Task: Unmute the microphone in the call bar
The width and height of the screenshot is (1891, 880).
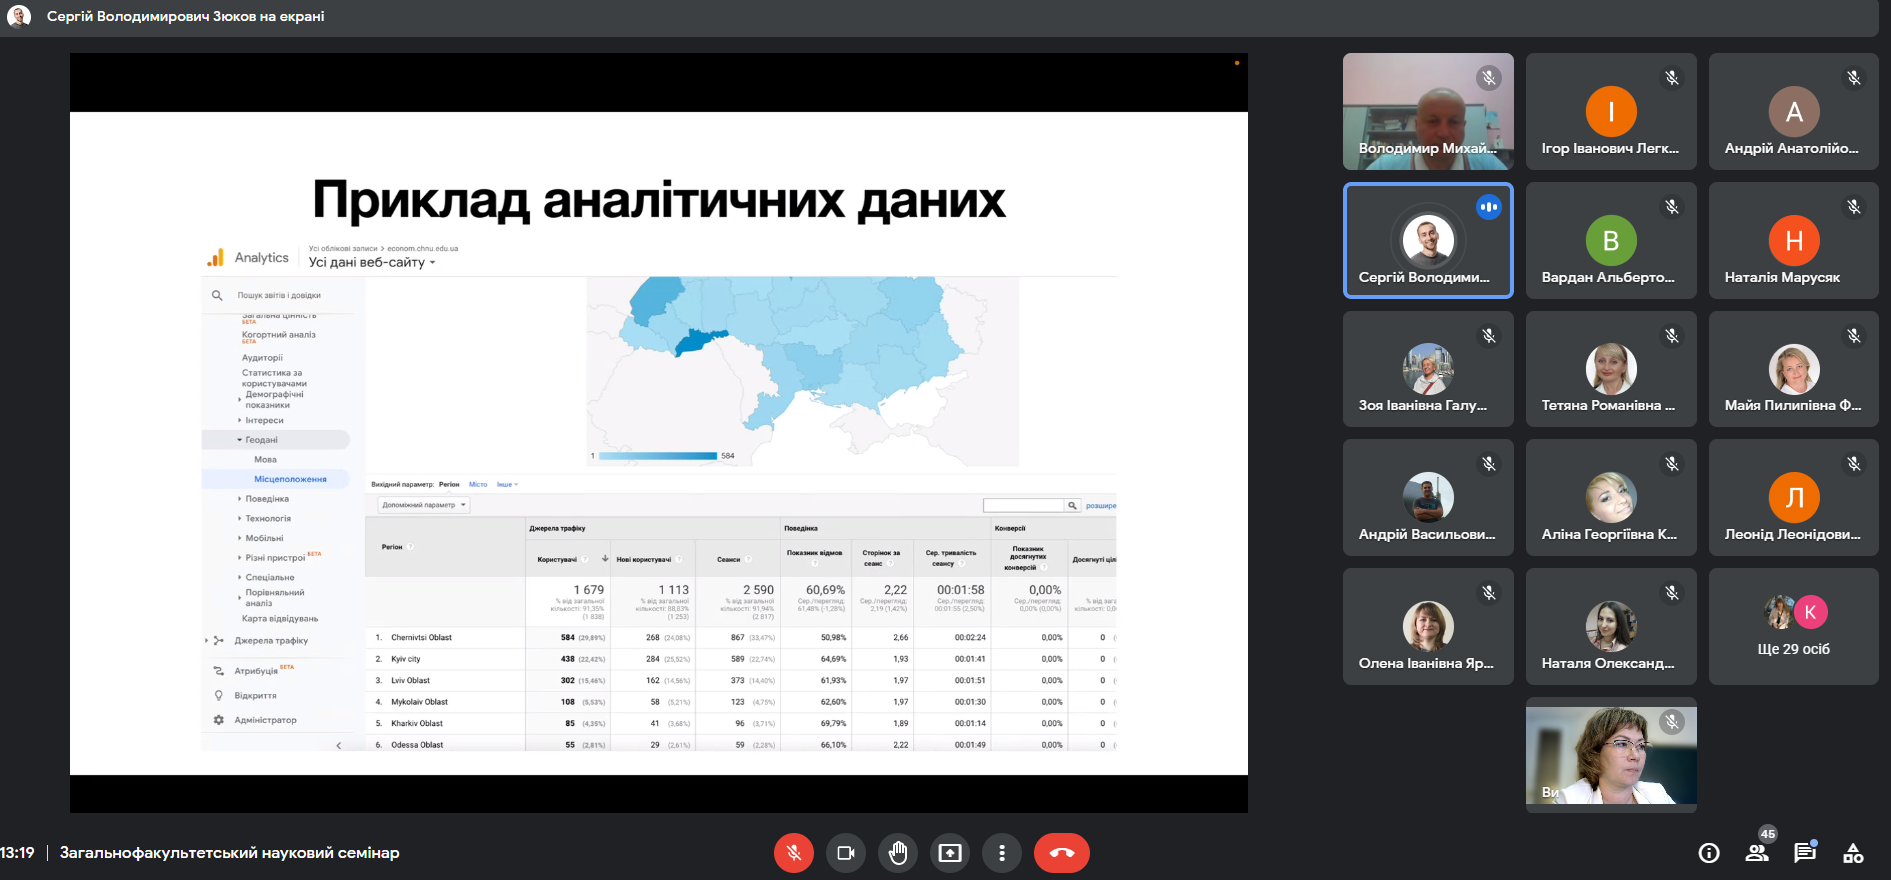Action: click(x=793, y=853)
